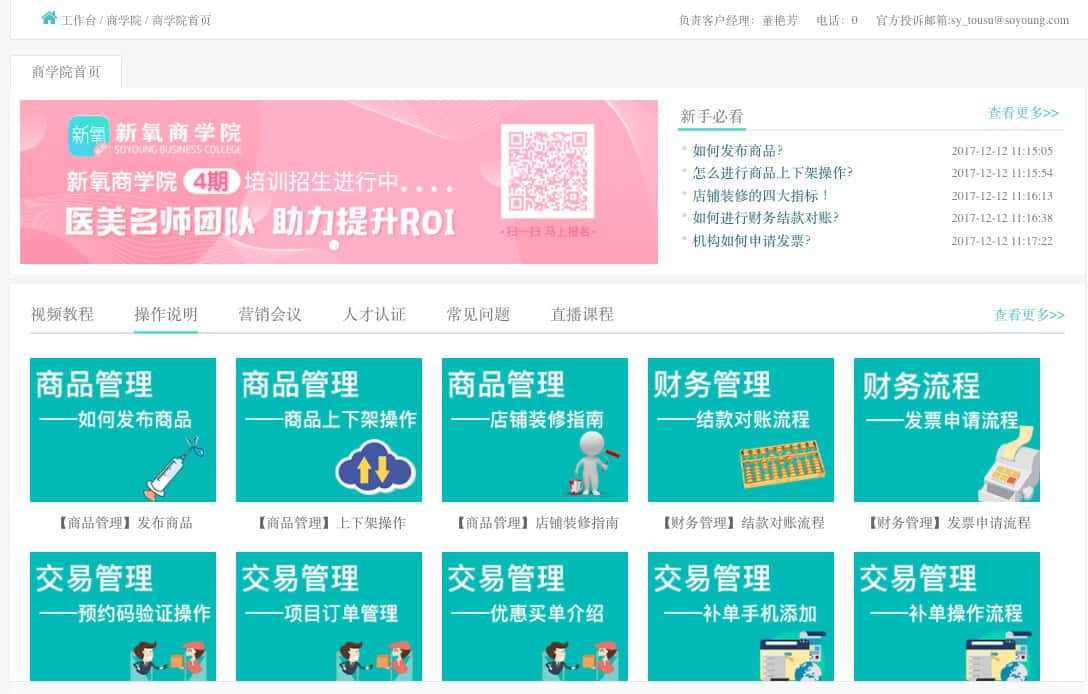Open the 预约码验证操作 tutorial card

(x=123, y=616)
